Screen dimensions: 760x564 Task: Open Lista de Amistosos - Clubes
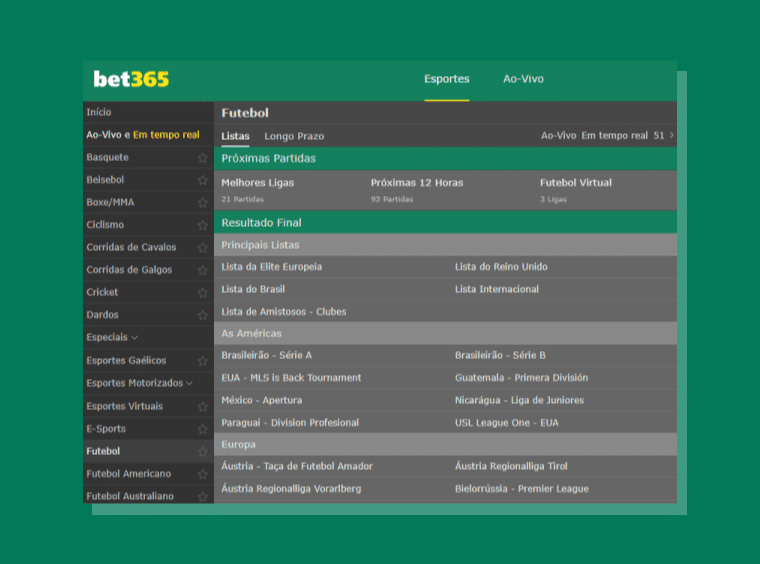click(284, 312)
